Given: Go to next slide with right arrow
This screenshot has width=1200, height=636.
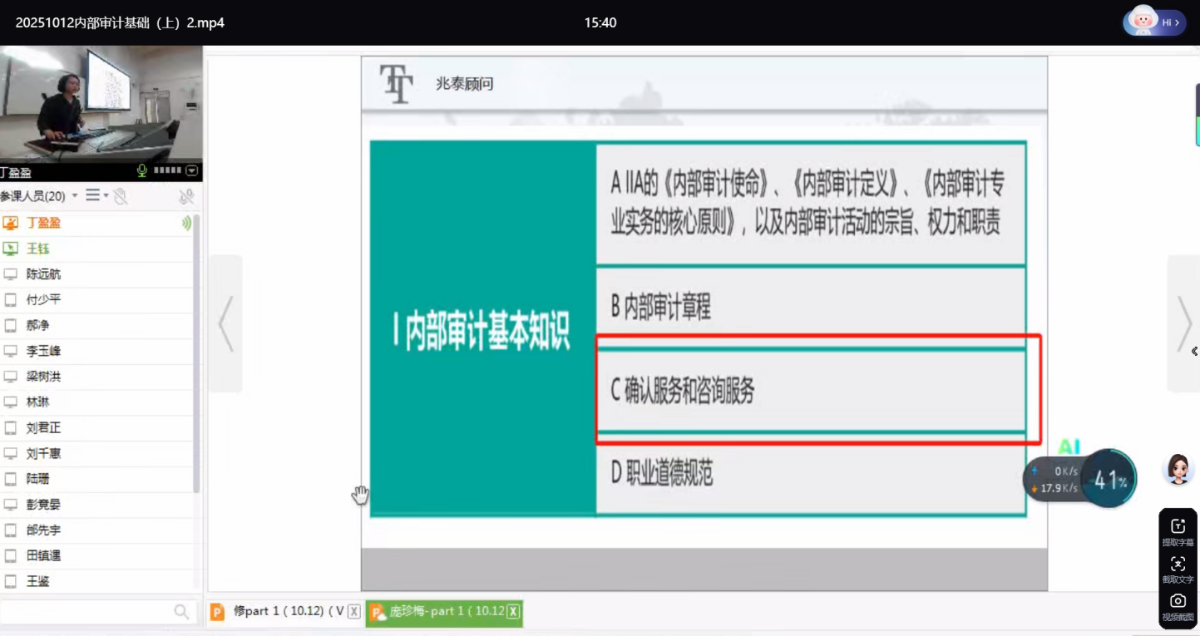Looking at the screenshot, I should tap(1184, 323).
